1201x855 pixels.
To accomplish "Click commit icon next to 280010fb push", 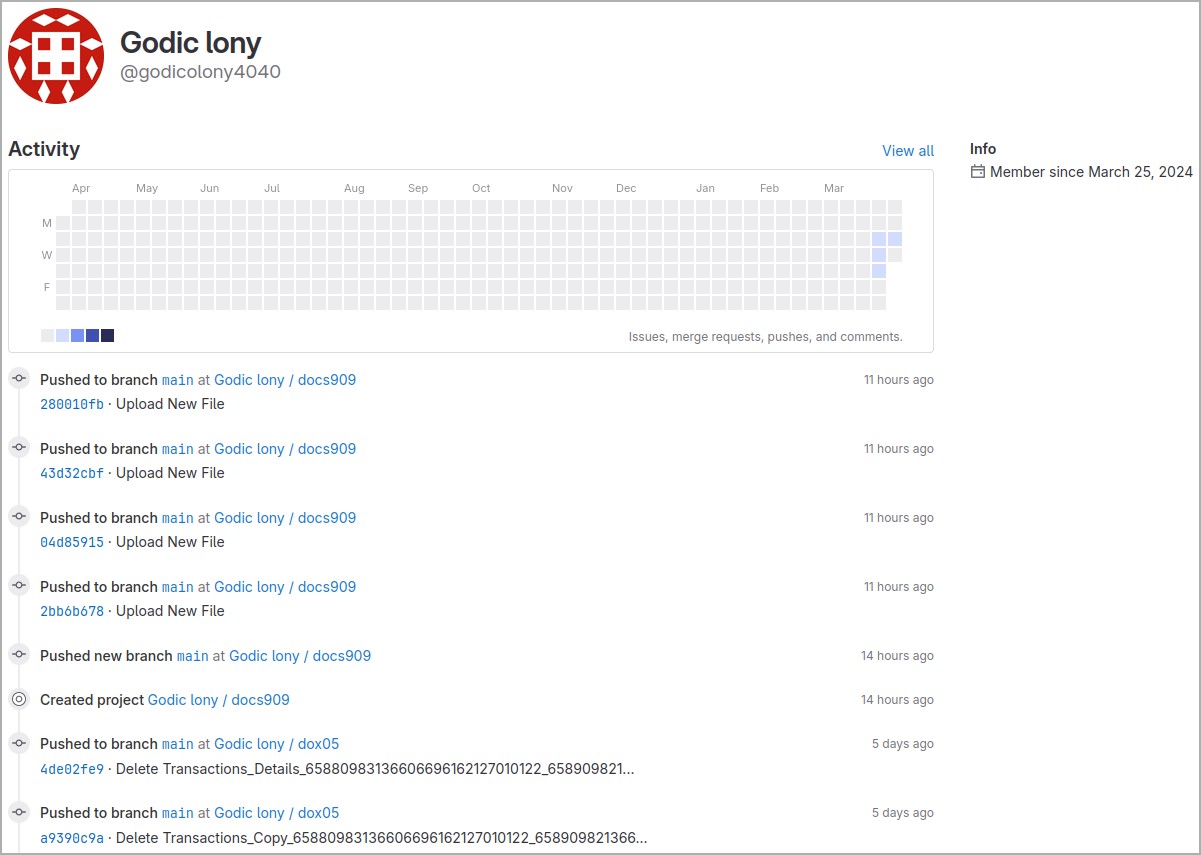I will (x=19, y=380).
